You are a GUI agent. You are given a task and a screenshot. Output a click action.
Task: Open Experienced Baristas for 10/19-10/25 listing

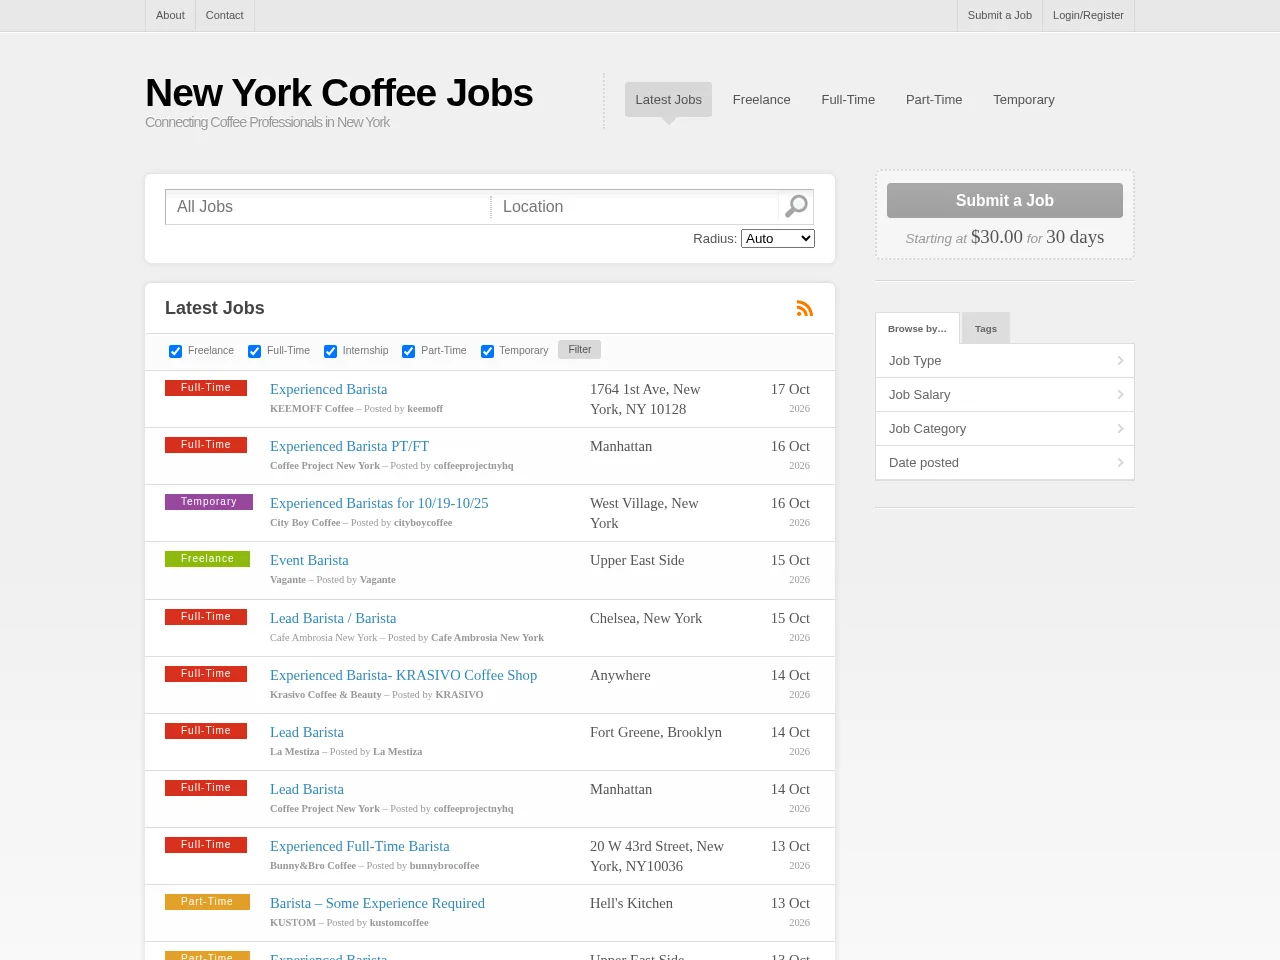[379, 503]
